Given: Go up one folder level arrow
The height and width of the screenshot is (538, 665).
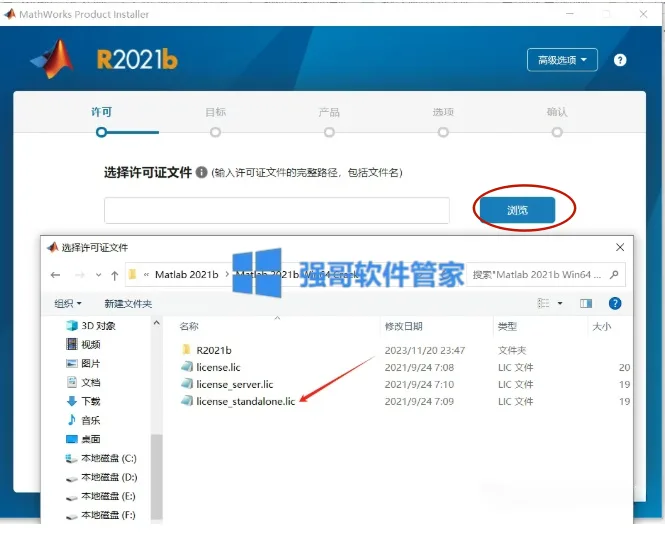Looking at the screenshot, I should (x=115, y=275).
